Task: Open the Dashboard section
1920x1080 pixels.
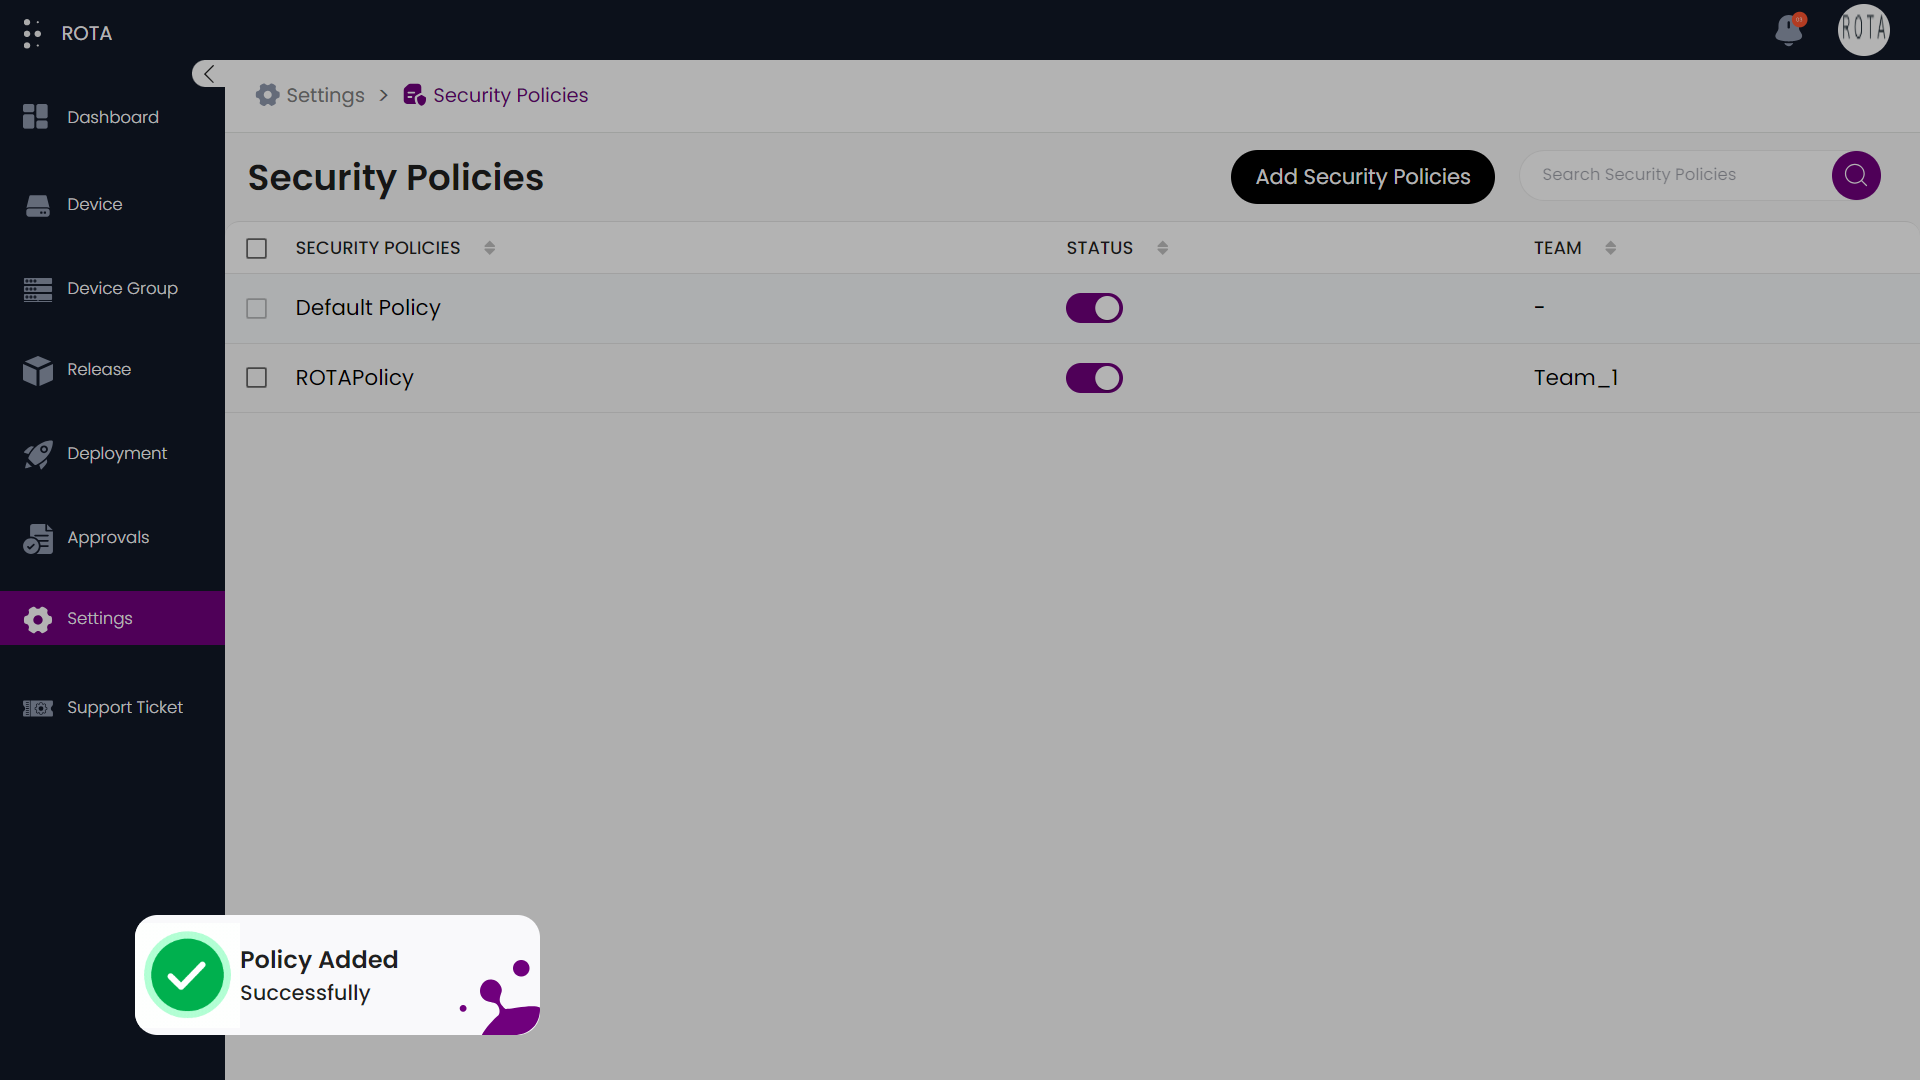Action: 112,116
